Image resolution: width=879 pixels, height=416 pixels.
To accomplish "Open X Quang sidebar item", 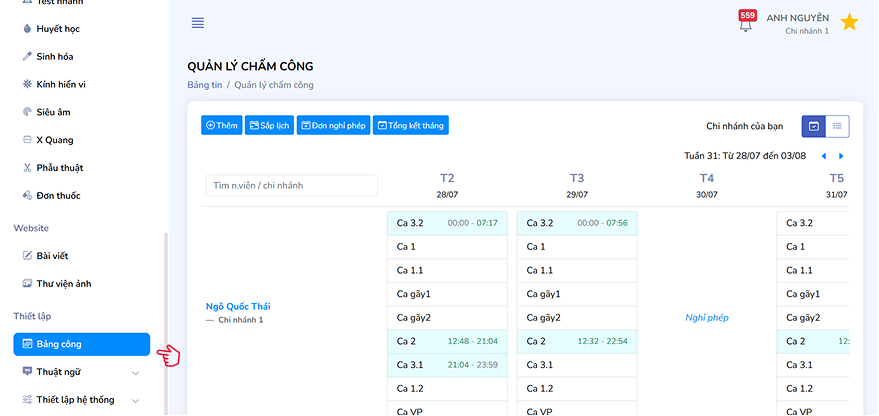I will click(x=54, y=140).
